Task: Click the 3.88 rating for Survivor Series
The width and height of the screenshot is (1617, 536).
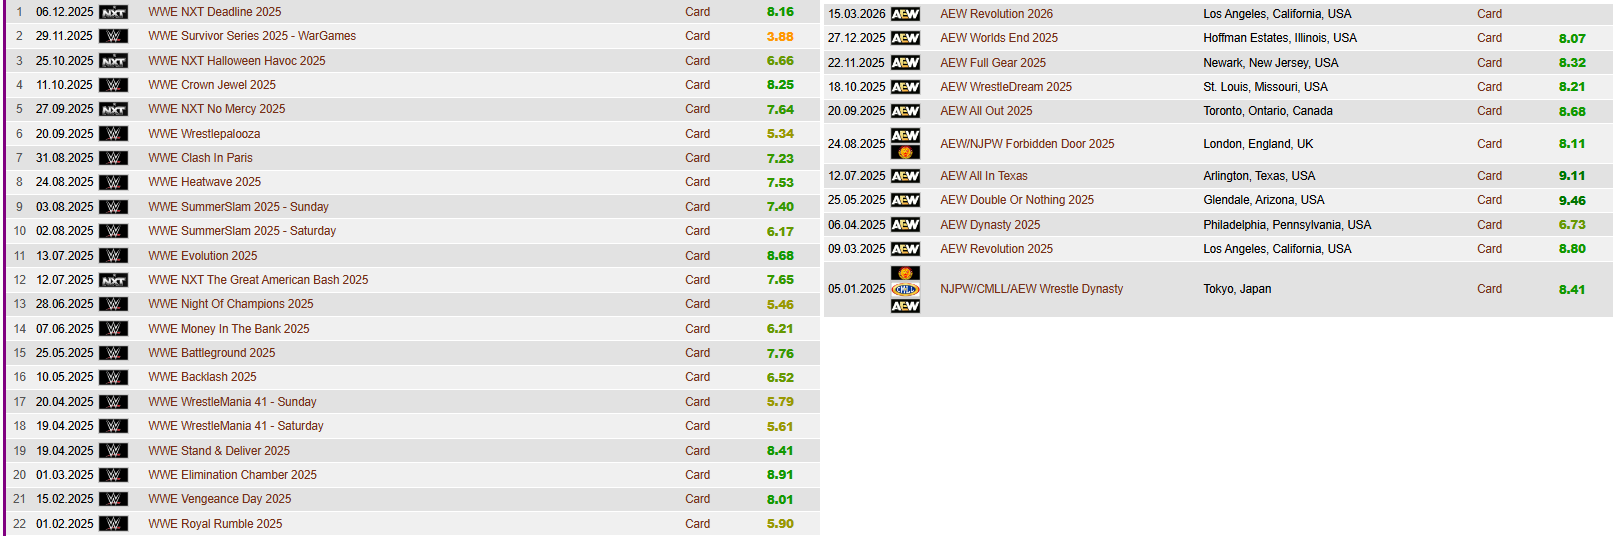Action: (780, 36)
